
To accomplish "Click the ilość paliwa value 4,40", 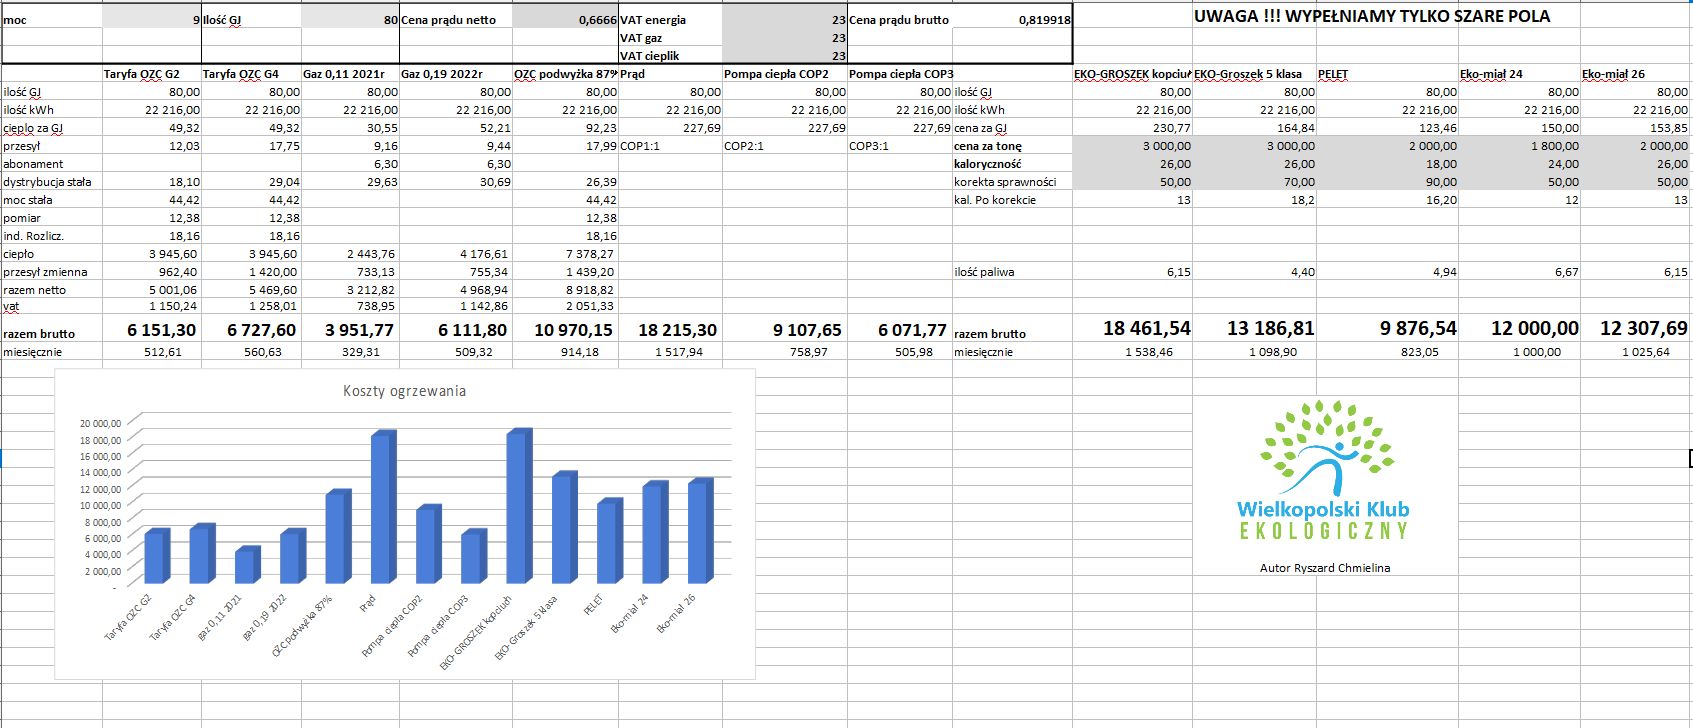I will tap(1302, 272).
